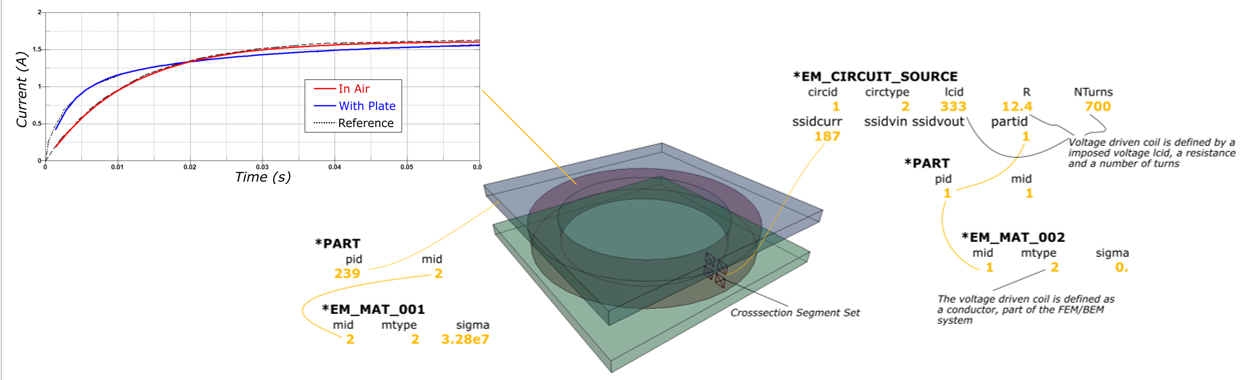Select the *EM_MAT_001 keyword heading
This screenshot has width=1244, height=380.
point(373,310)
